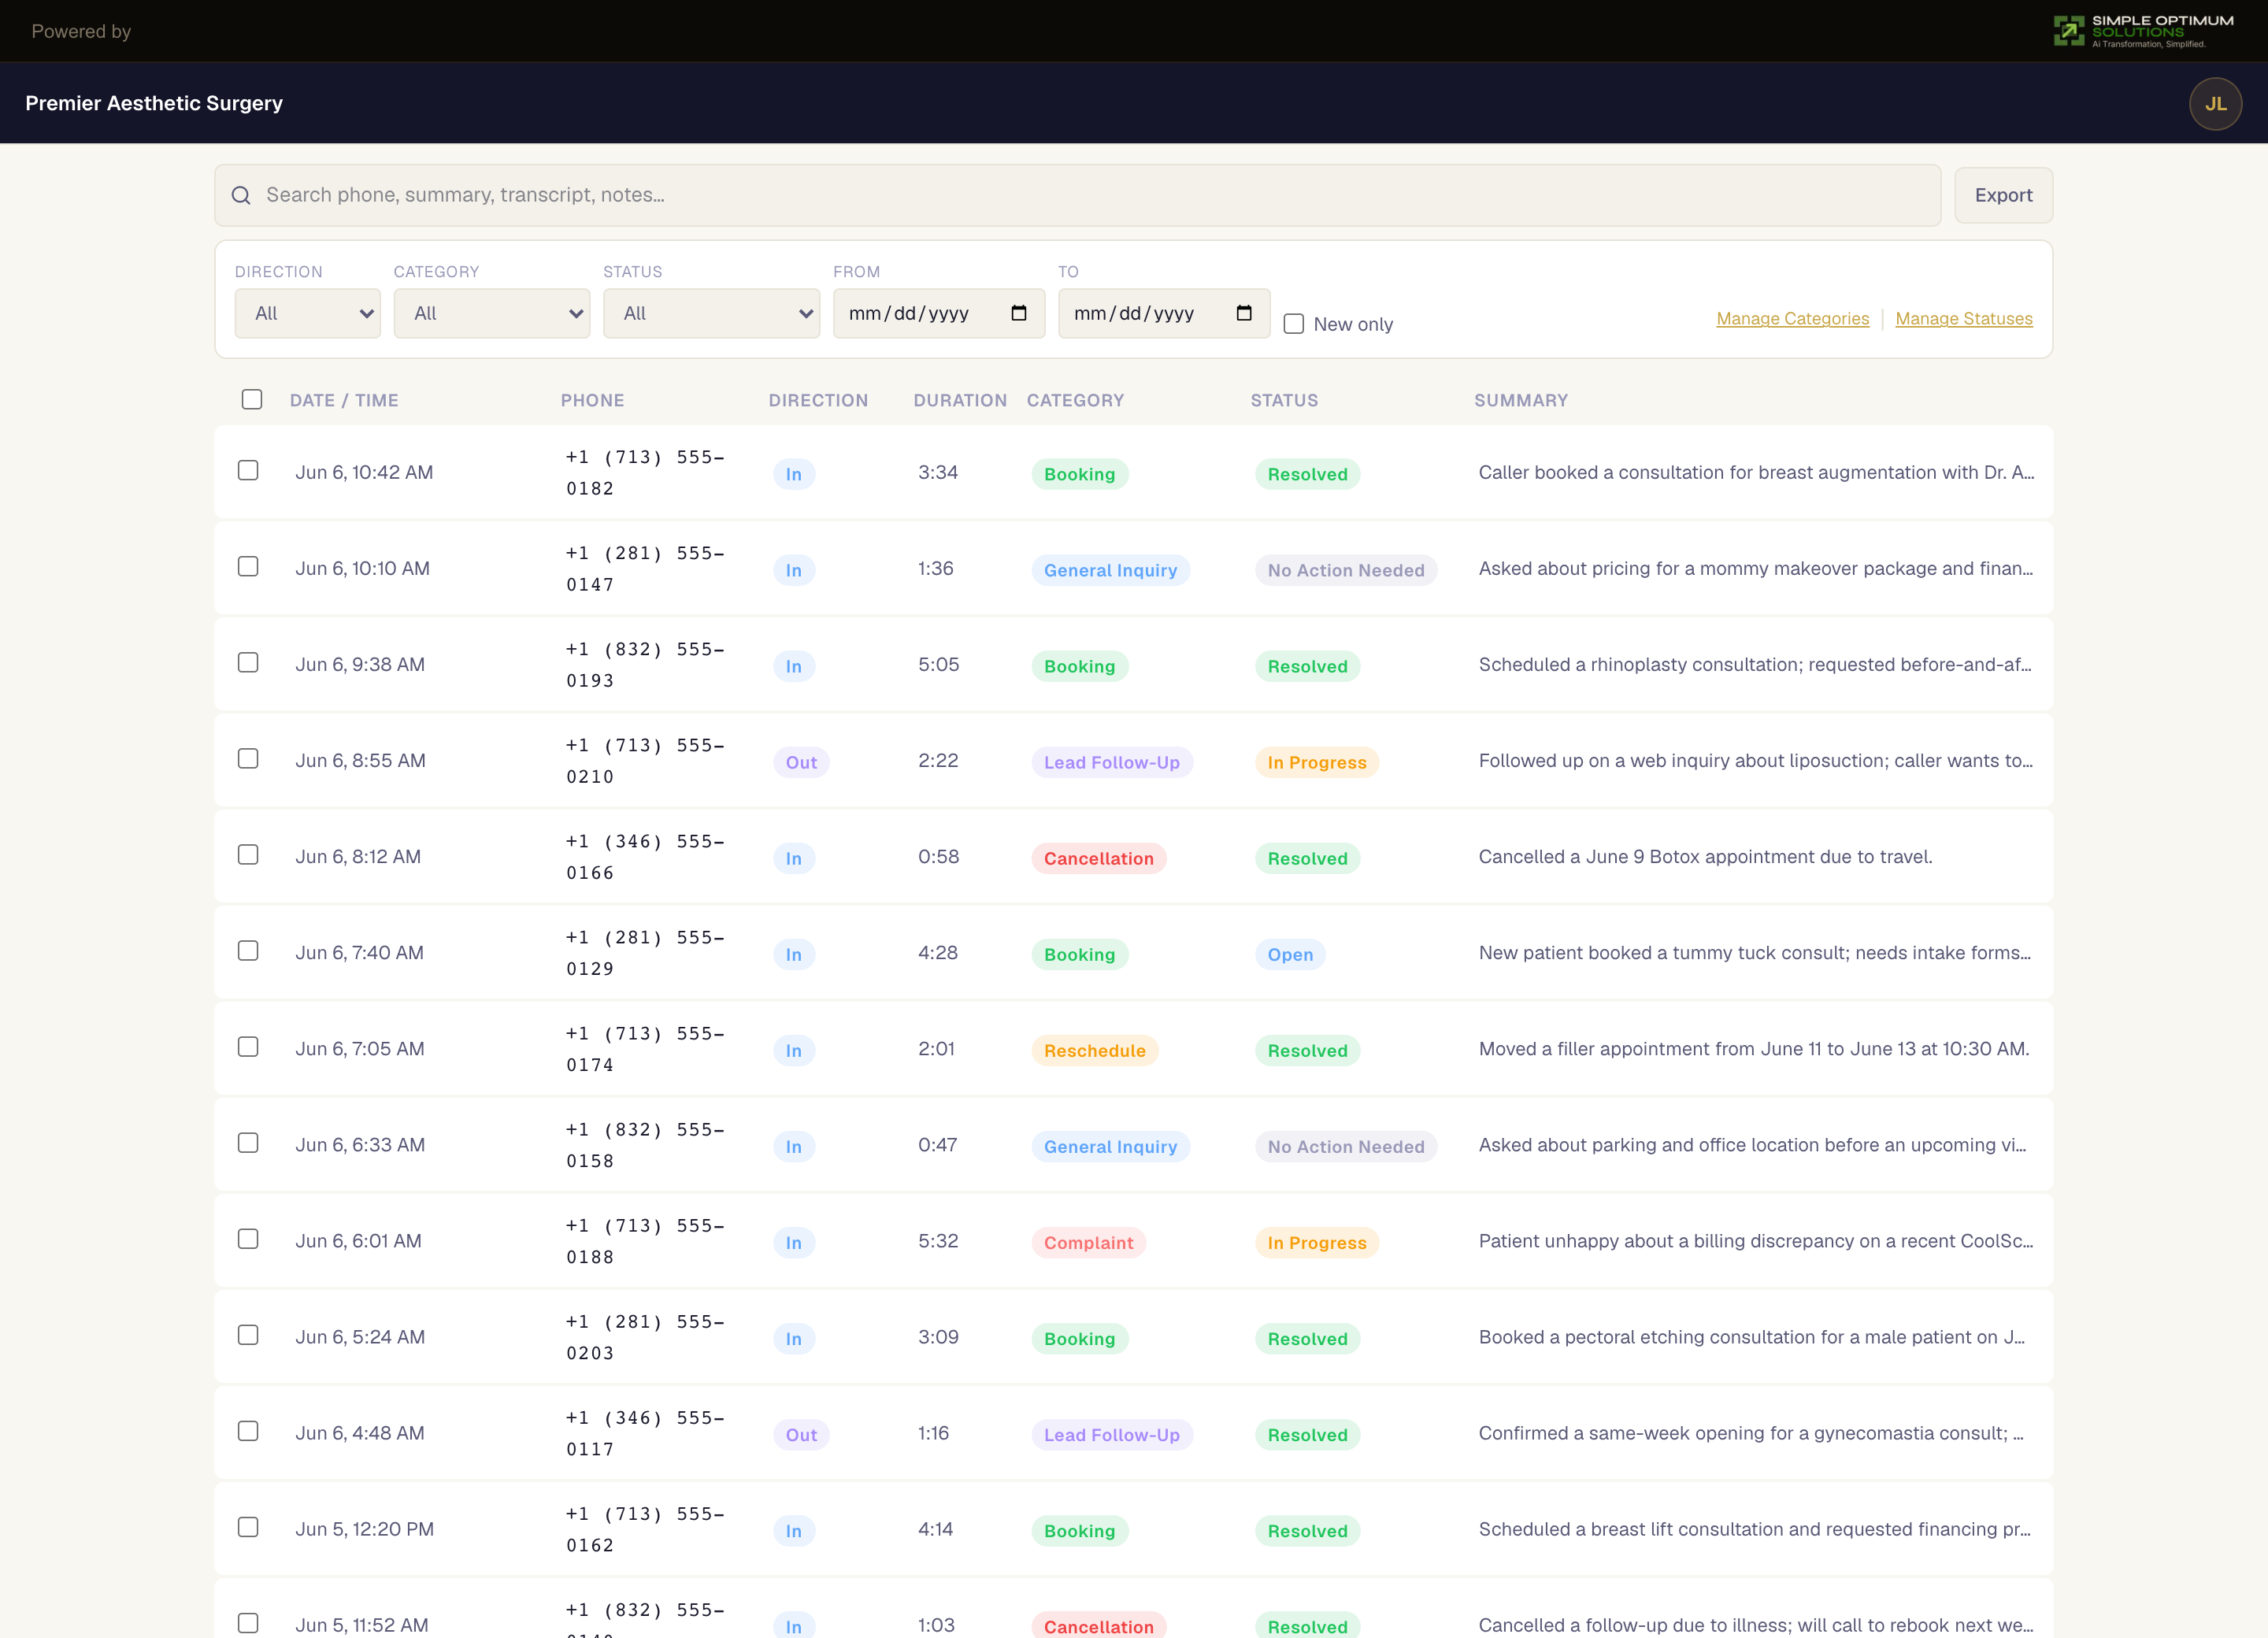Image resolution: width=2268 pixels, height=1638 pixels.
Task: Open the JL user avatar menu
Action: click(2215, 104)
